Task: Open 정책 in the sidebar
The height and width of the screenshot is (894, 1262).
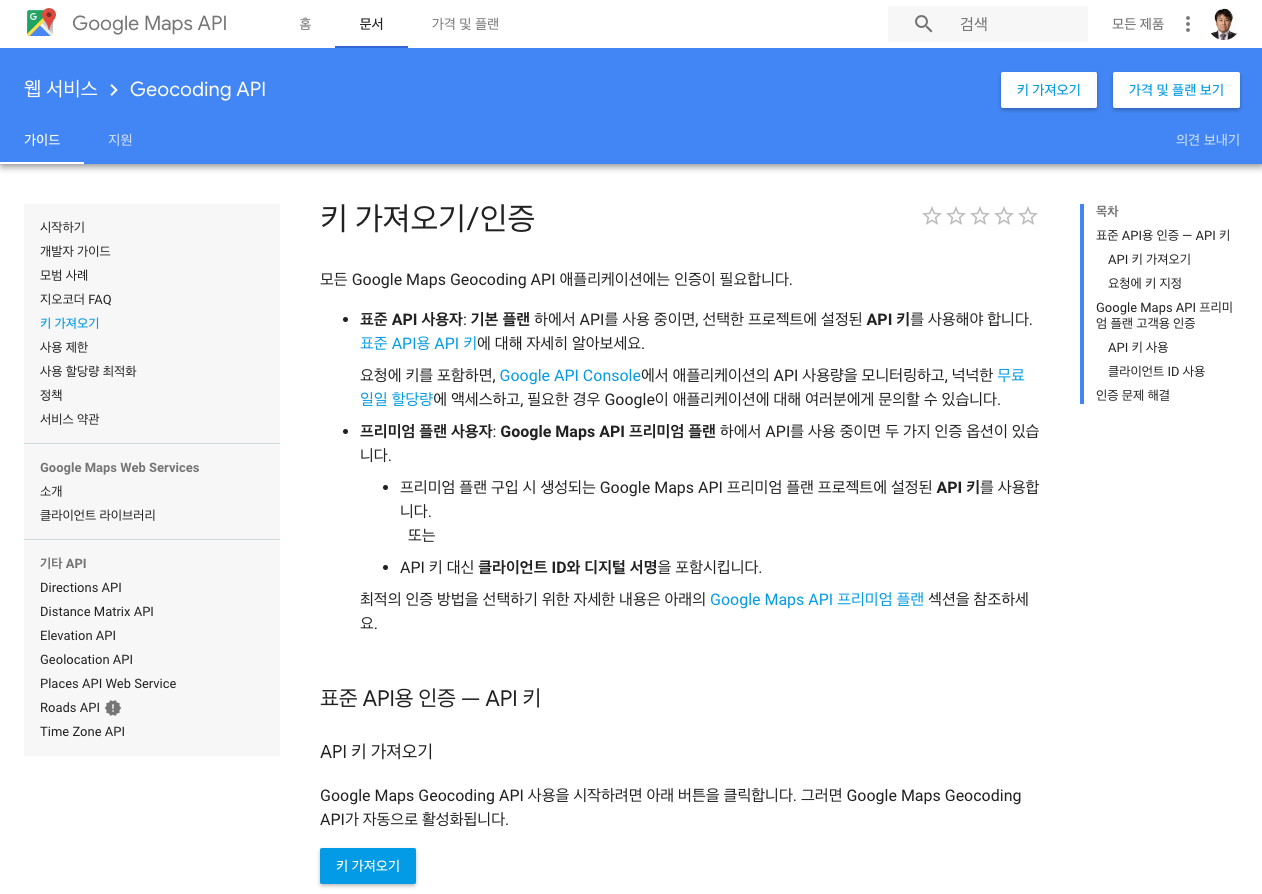Action: [x=51, y=396]
